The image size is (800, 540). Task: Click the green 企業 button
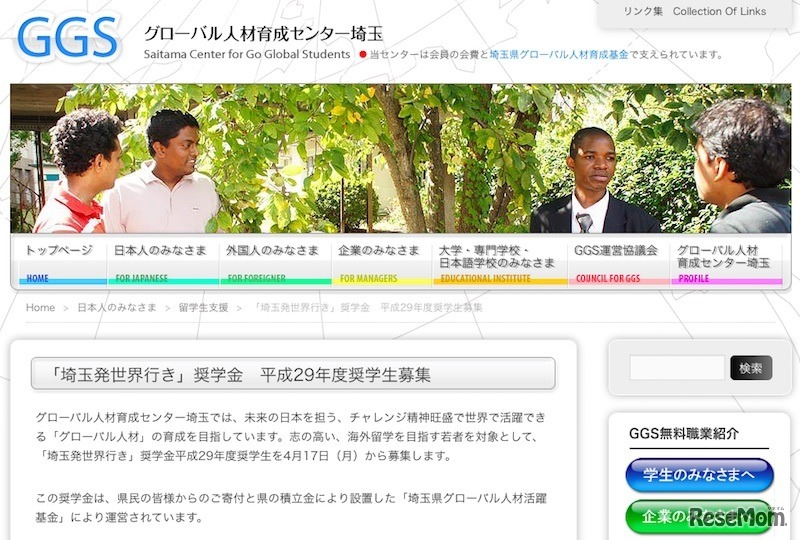[x=699, y=517]
